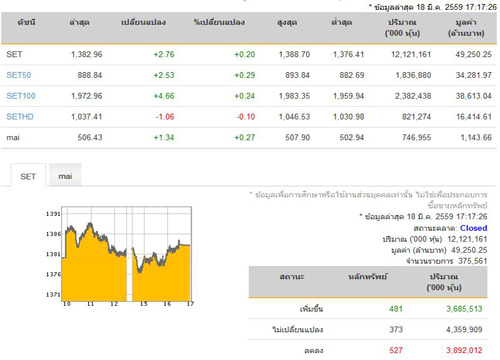Click the %เปลี่ยนแปลง column header
The image size is (500, 360).
(x=219, y=22)
